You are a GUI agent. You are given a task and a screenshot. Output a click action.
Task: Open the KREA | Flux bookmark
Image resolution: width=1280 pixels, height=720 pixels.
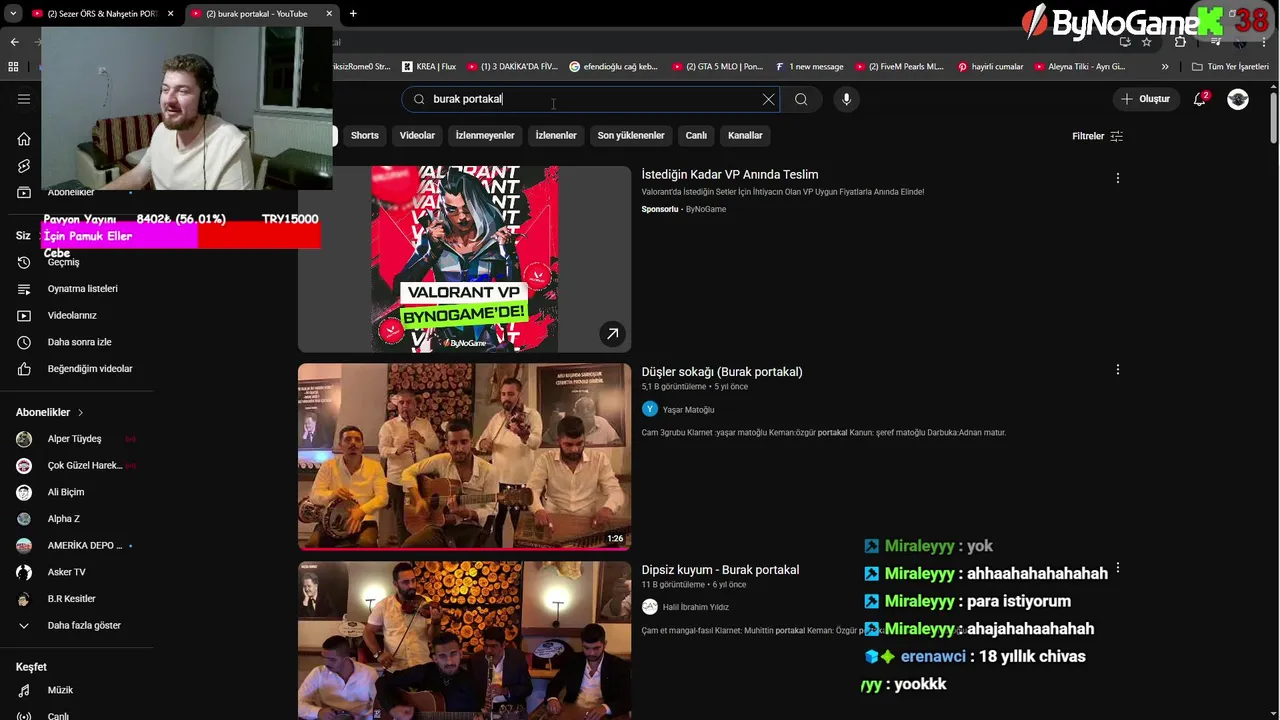[429, 67]
